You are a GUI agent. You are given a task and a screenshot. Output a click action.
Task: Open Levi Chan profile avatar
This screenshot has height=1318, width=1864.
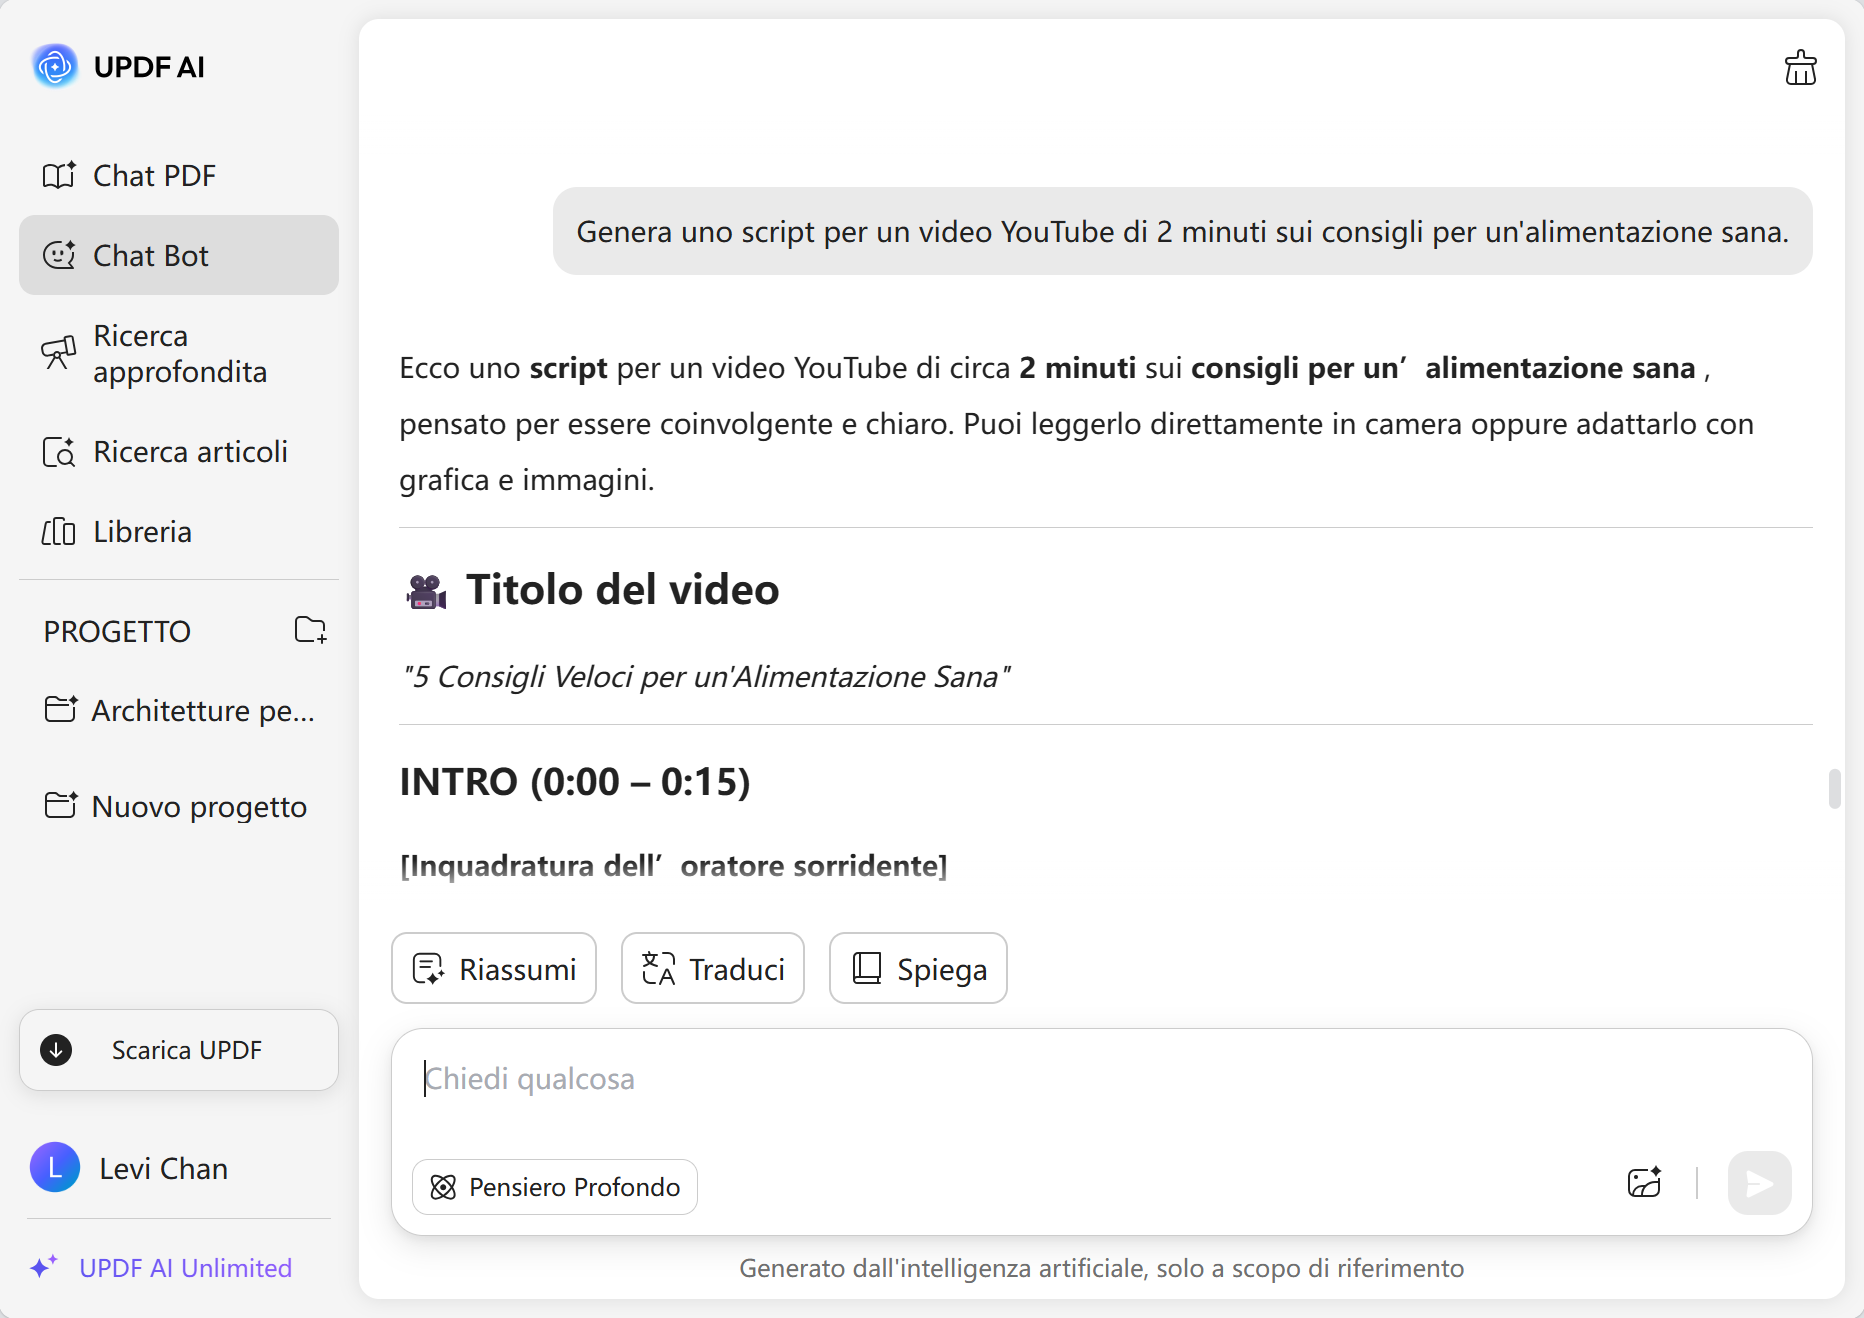55,1168
